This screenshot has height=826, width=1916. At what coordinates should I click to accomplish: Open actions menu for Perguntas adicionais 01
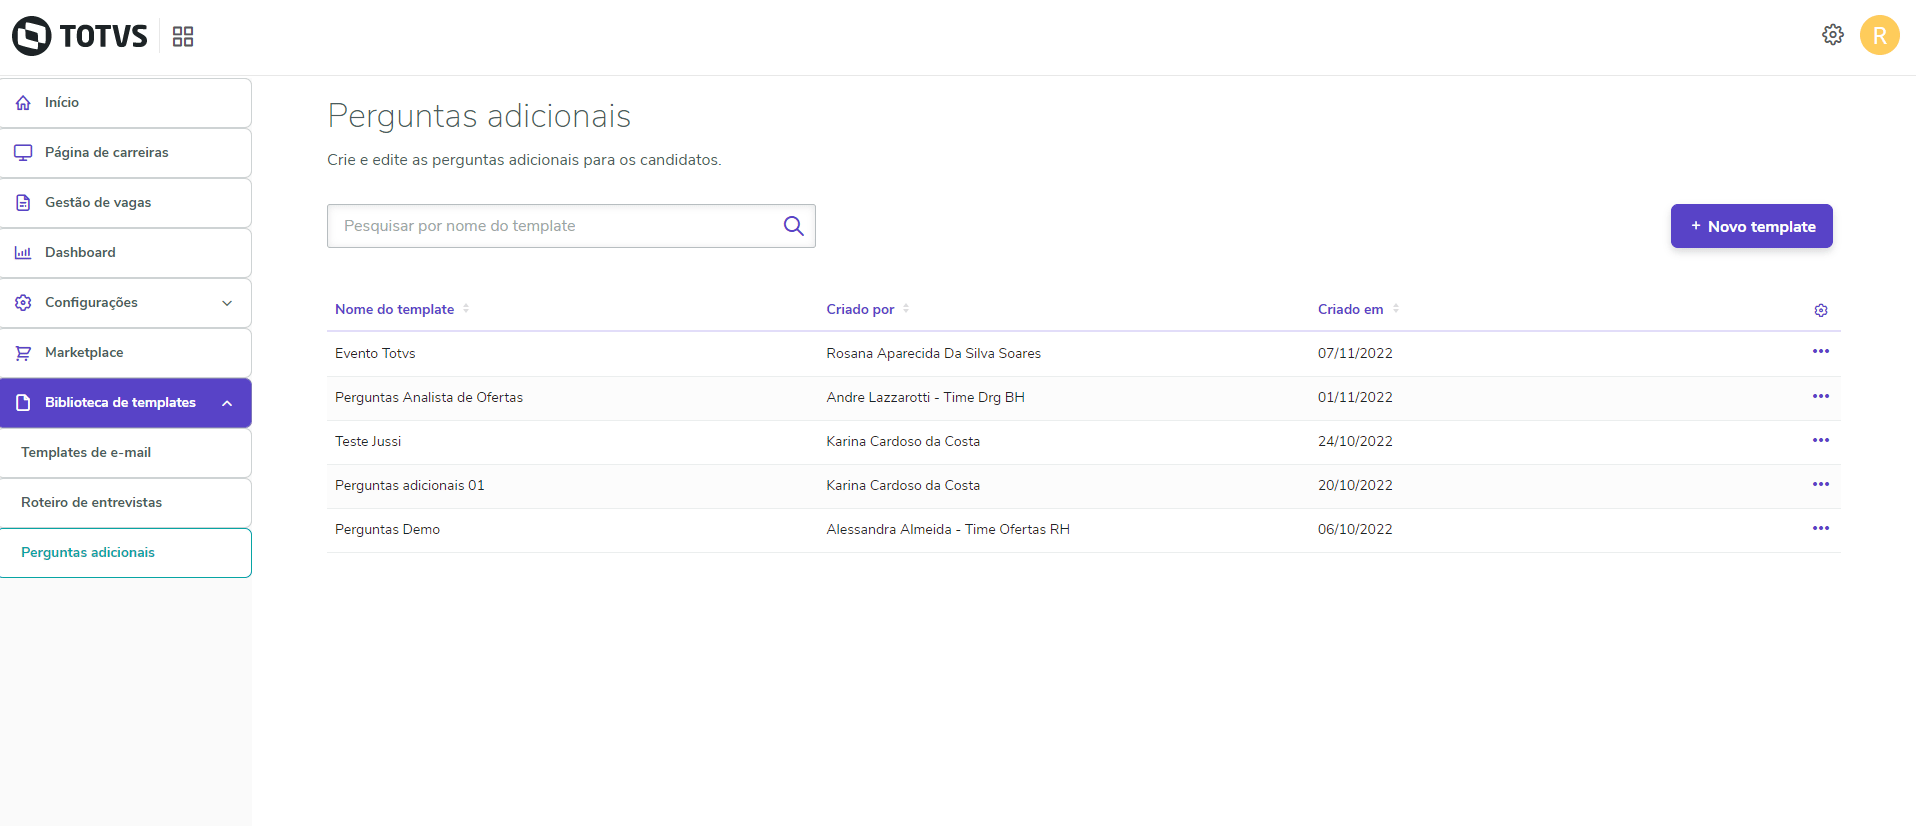(1821, 485)
